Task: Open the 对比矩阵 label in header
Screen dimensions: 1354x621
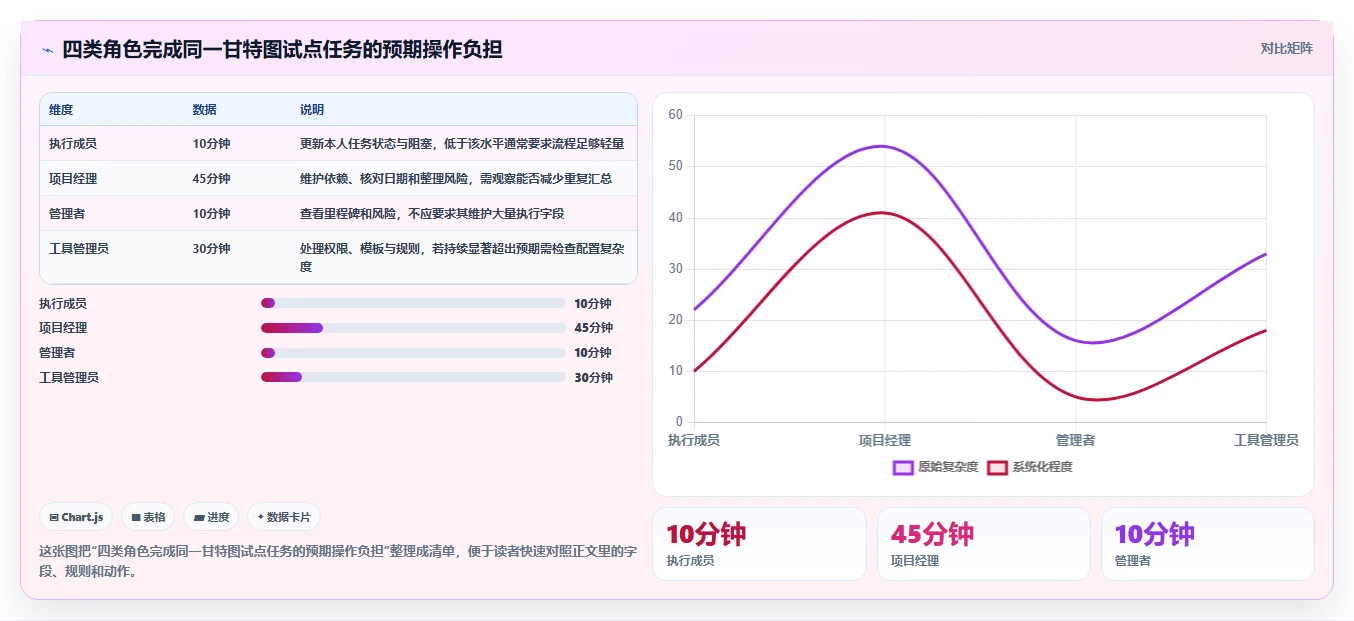Action: click(1286, 48)
